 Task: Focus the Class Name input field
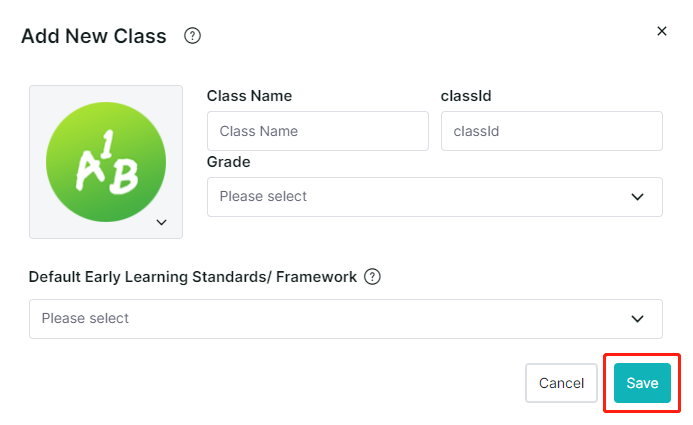(318, 131)
